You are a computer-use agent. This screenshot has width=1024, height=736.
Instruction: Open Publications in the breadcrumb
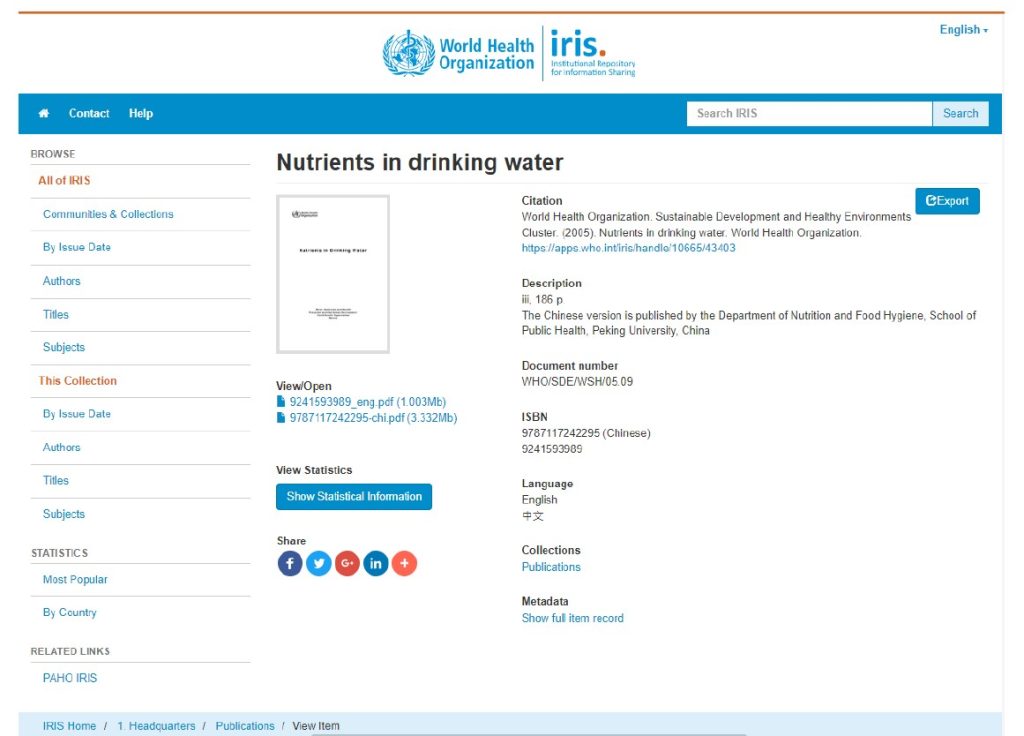pos(245,726)
